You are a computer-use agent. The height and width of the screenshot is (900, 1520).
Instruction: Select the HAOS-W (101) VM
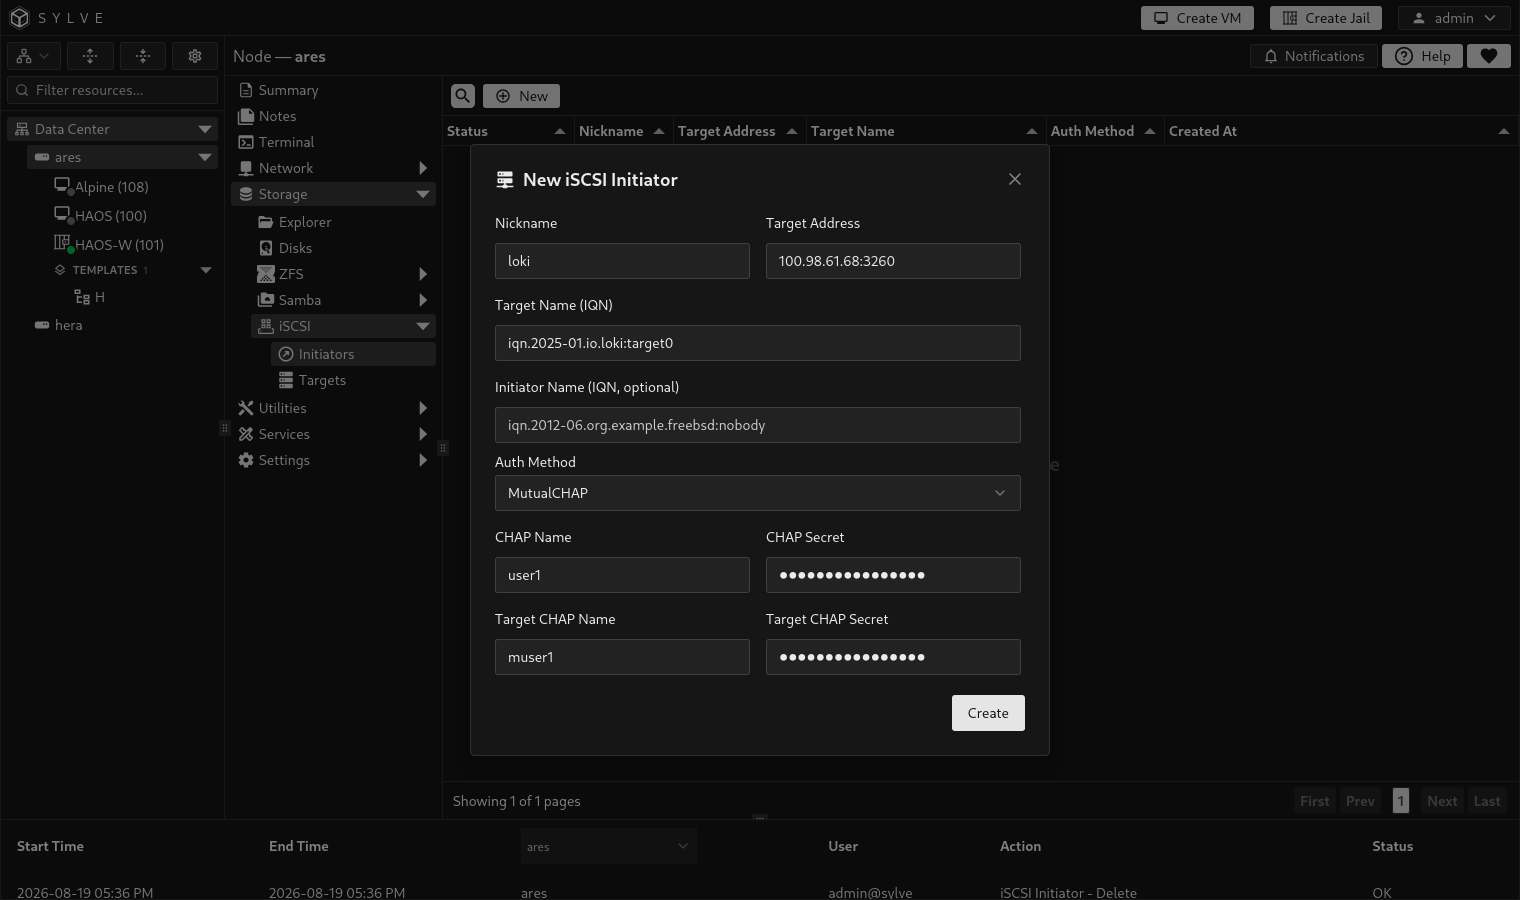tap(119, 245)
